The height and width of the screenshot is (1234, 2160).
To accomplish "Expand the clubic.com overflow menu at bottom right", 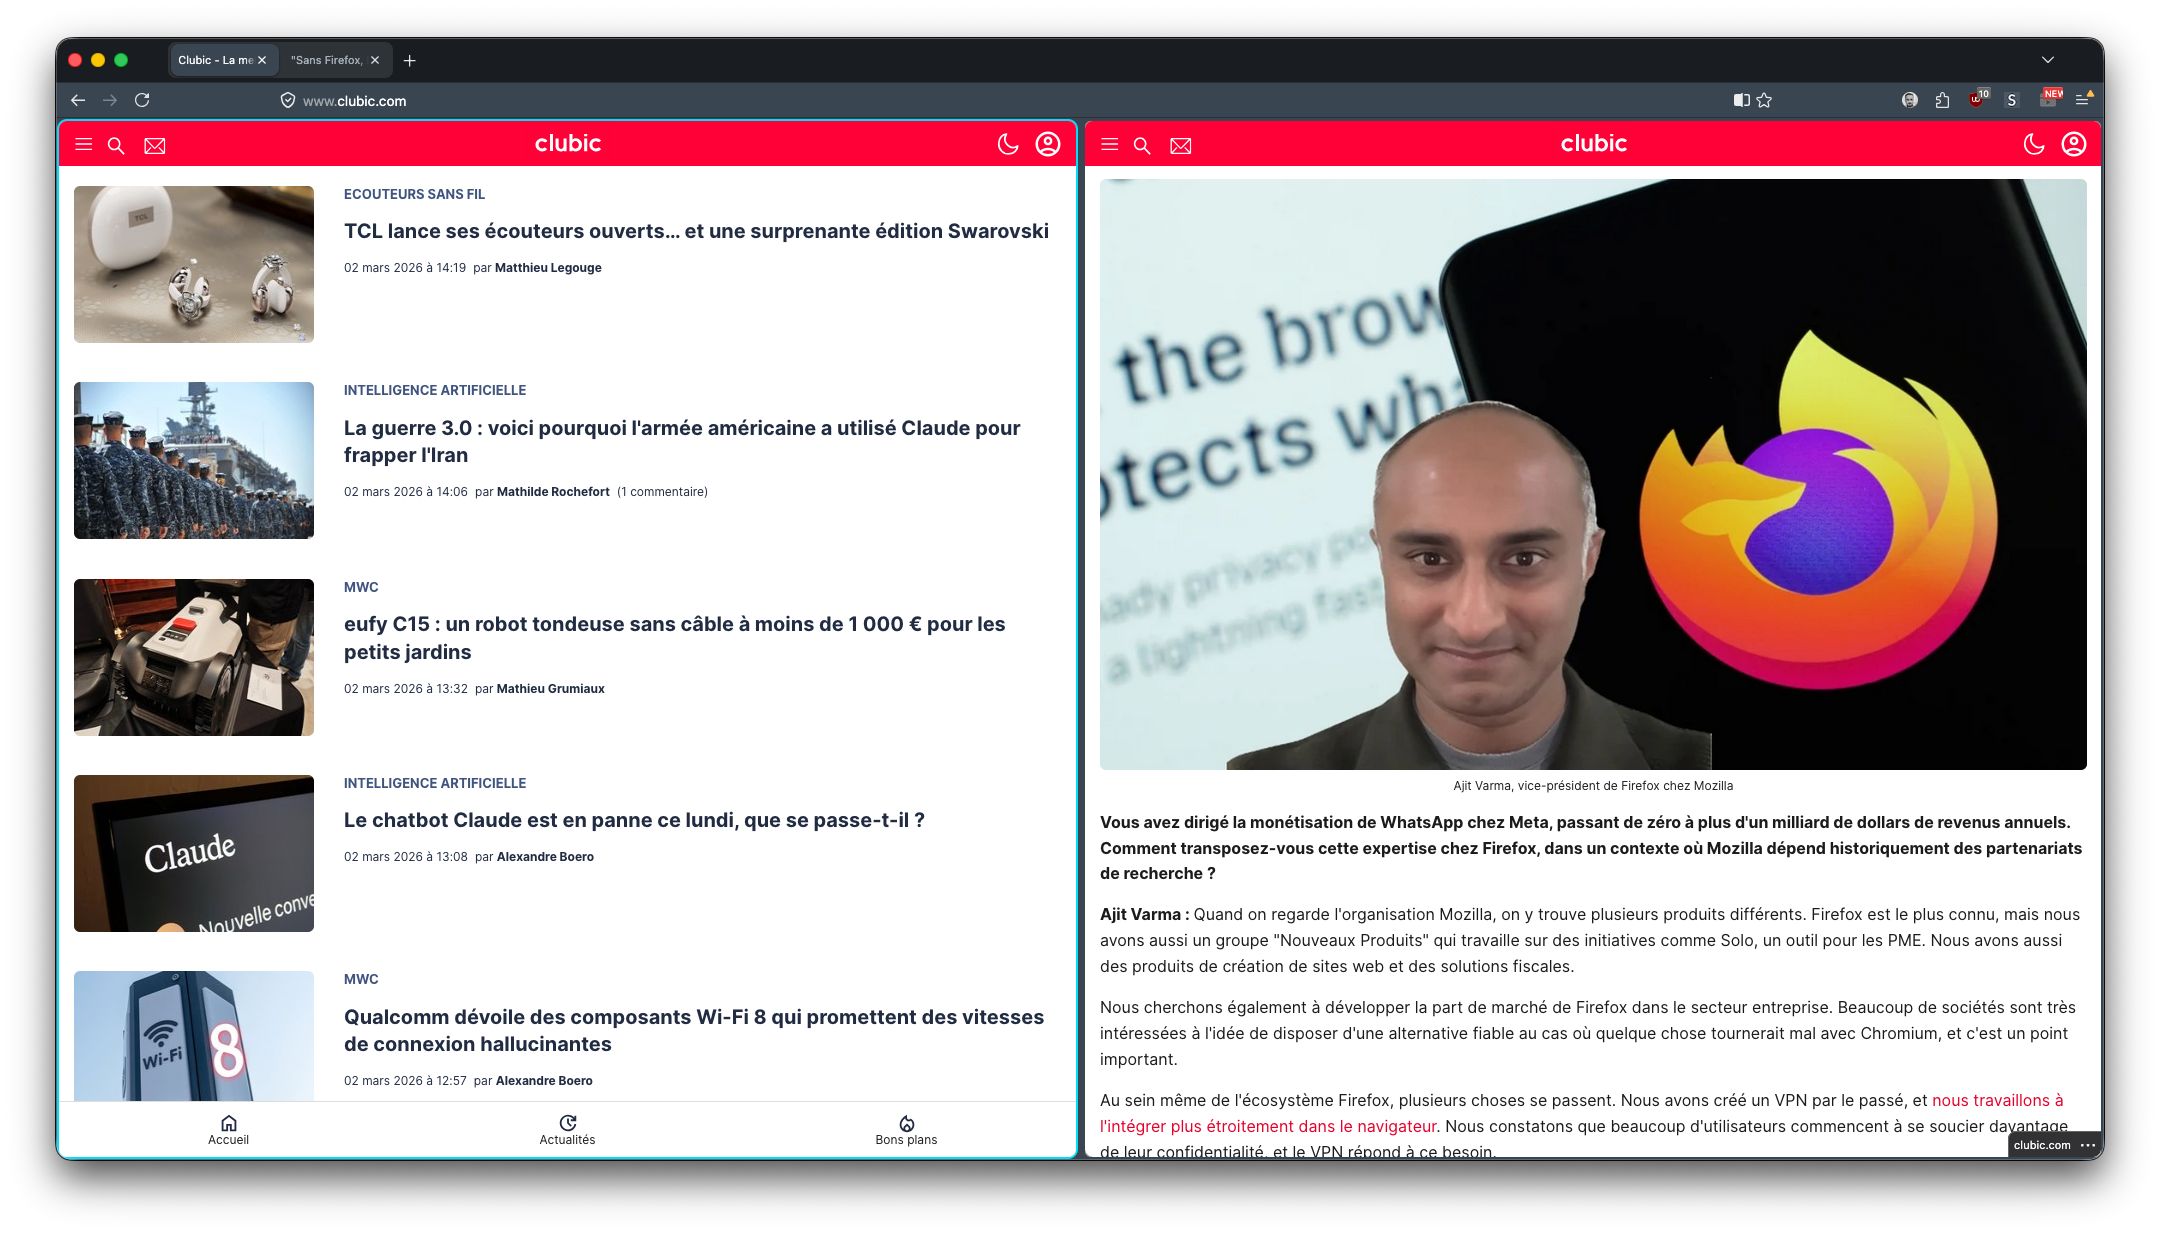I will 2089,1145.
